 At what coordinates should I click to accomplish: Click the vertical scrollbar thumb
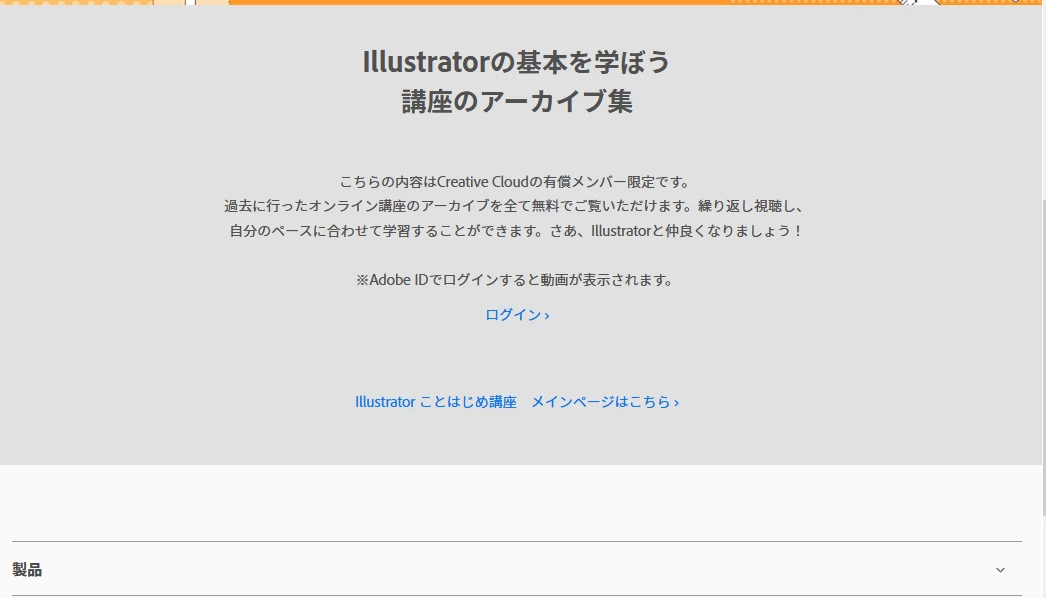1043,357
